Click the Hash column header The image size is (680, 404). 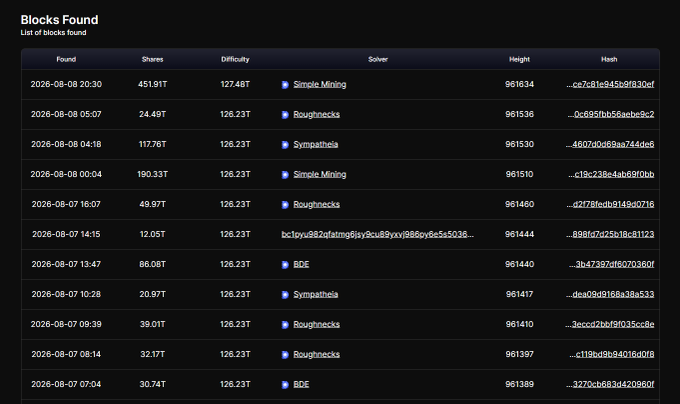(609, 59)
